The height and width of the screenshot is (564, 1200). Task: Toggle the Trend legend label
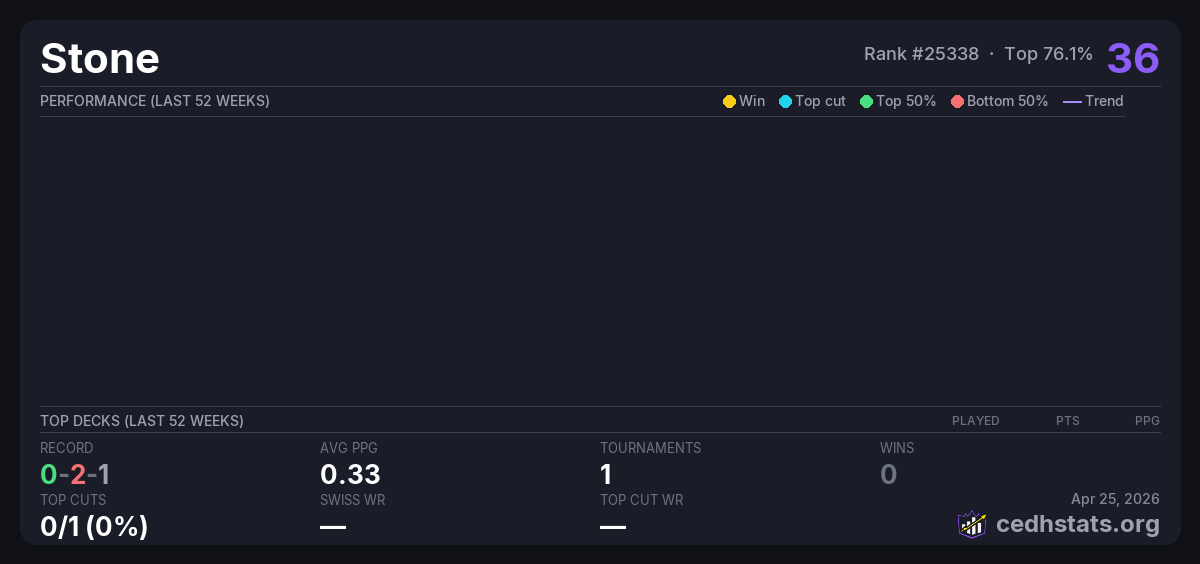(x=1104, y=101)
